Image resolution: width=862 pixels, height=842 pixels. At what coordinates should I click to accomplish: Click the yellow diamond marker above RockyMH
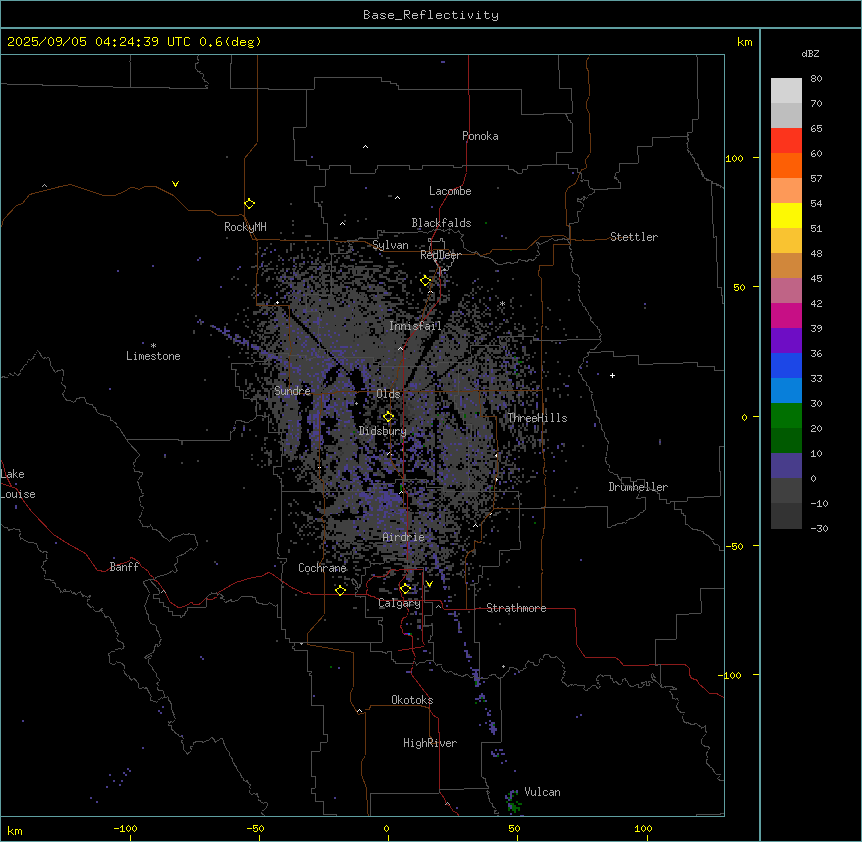pos(250,204)
